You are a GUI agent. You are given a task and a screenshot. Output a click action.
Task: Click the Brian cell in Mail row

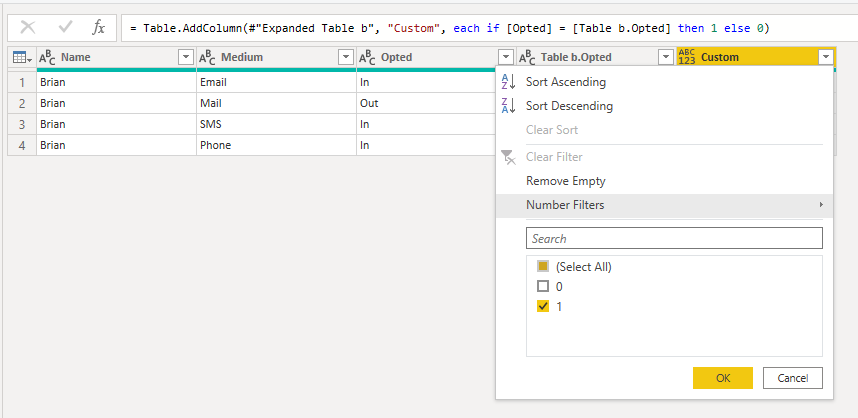pos(117,103)
